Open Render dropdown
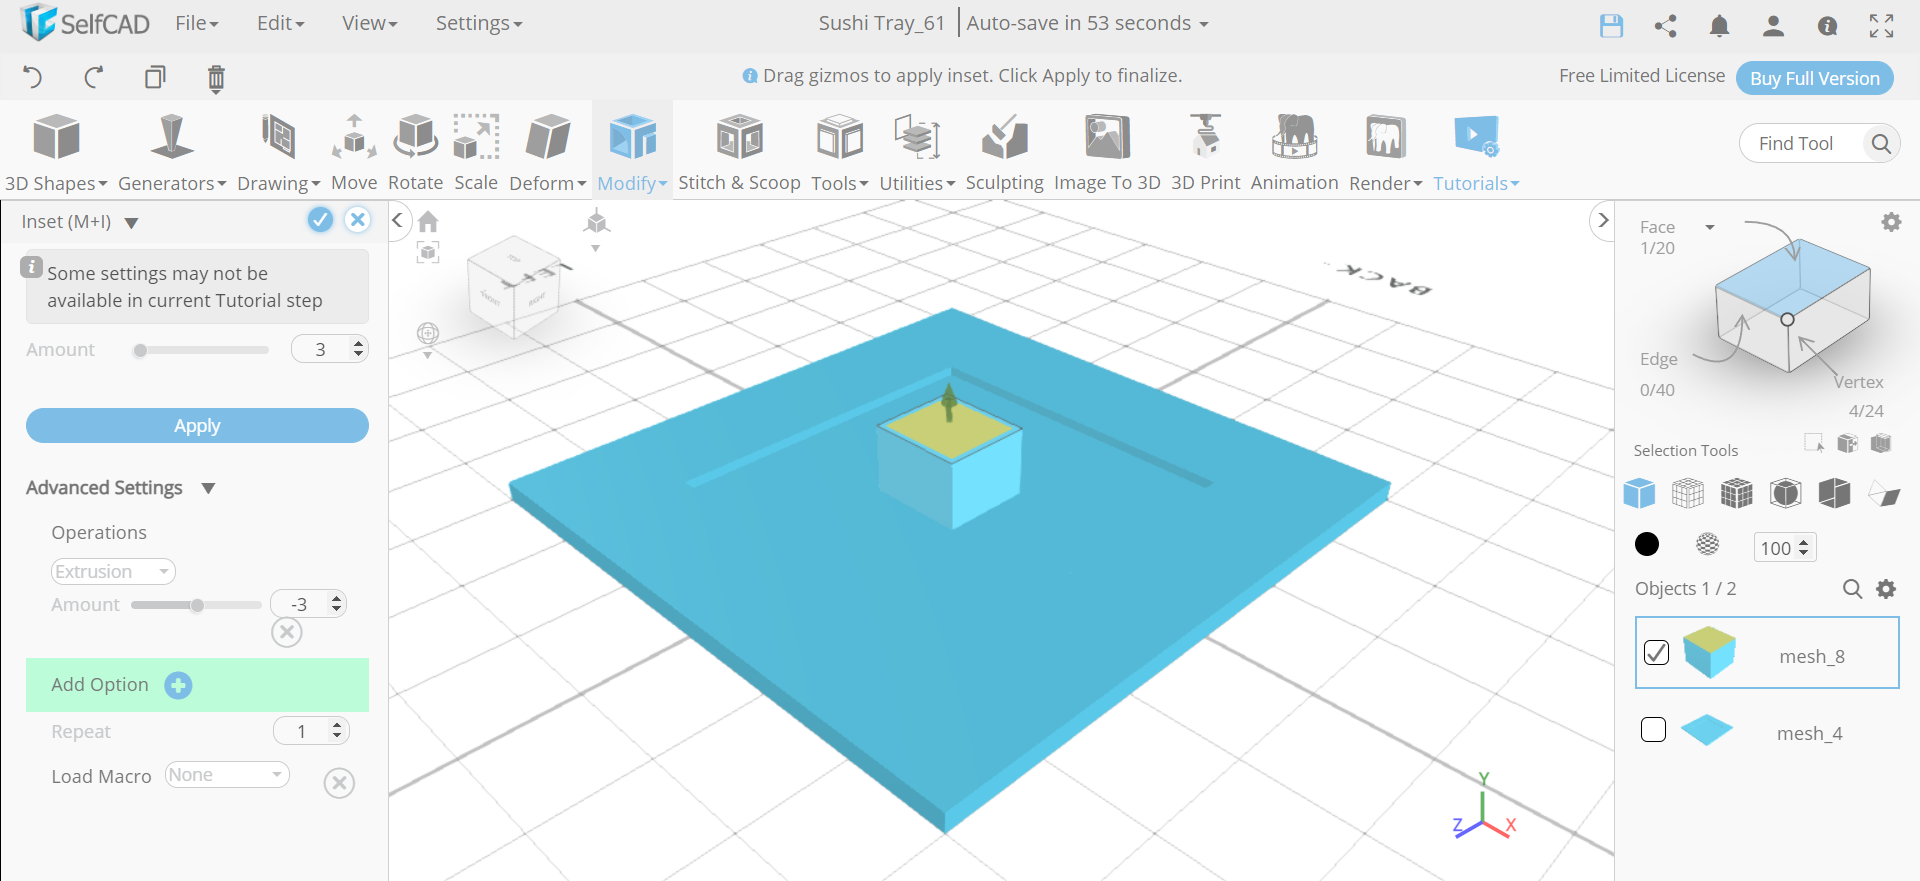Viewport: 1920px width, 881px height. [1385, 152]
